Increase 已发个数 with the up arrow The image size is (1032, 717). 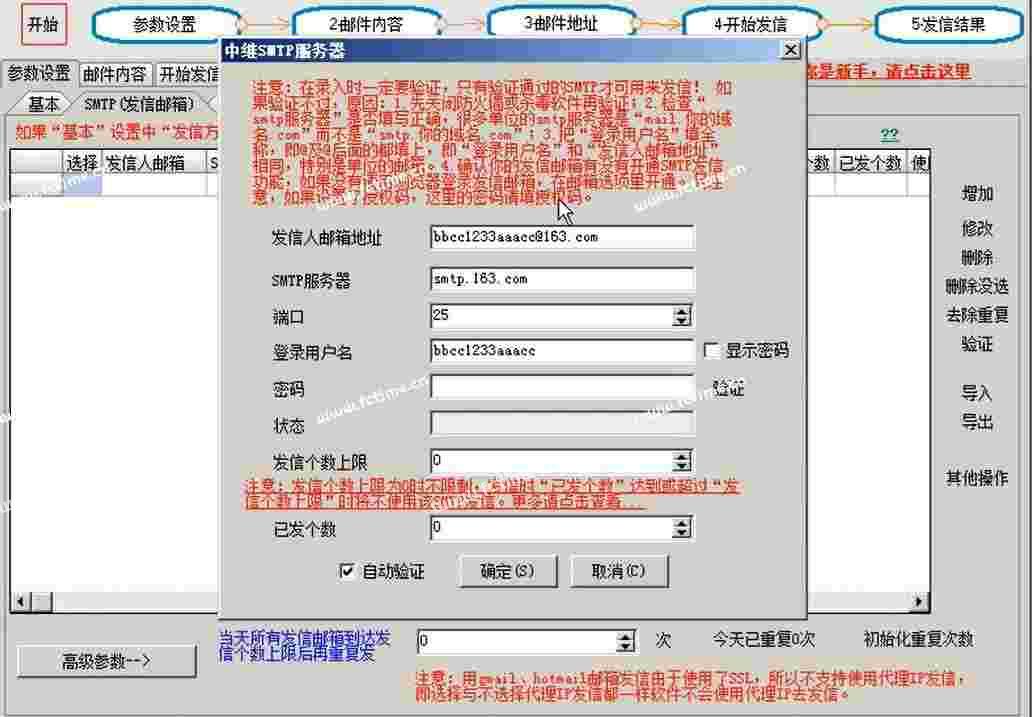682,522
